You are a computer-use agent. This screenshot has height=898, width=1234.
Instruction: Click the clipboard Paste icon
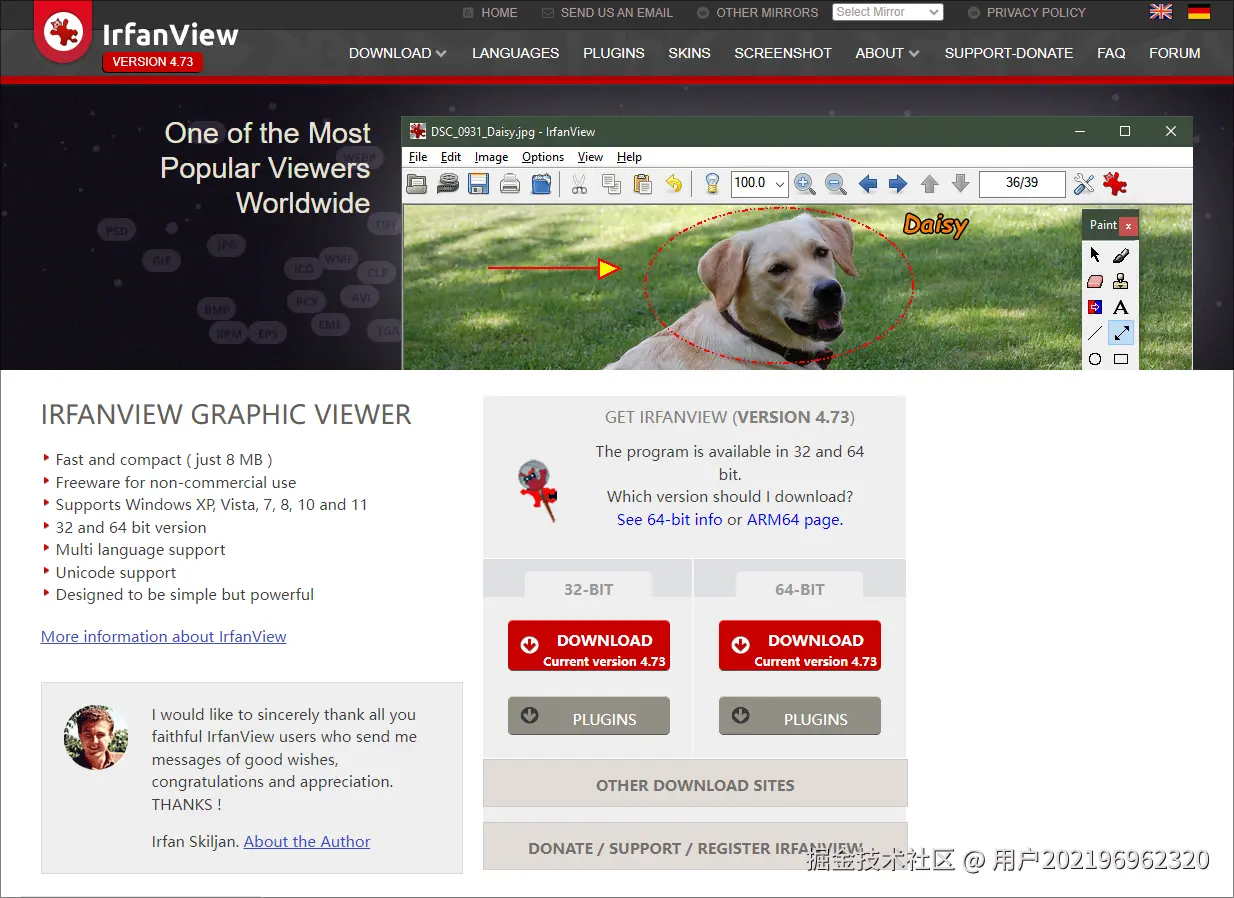click(x=643, y=184)
